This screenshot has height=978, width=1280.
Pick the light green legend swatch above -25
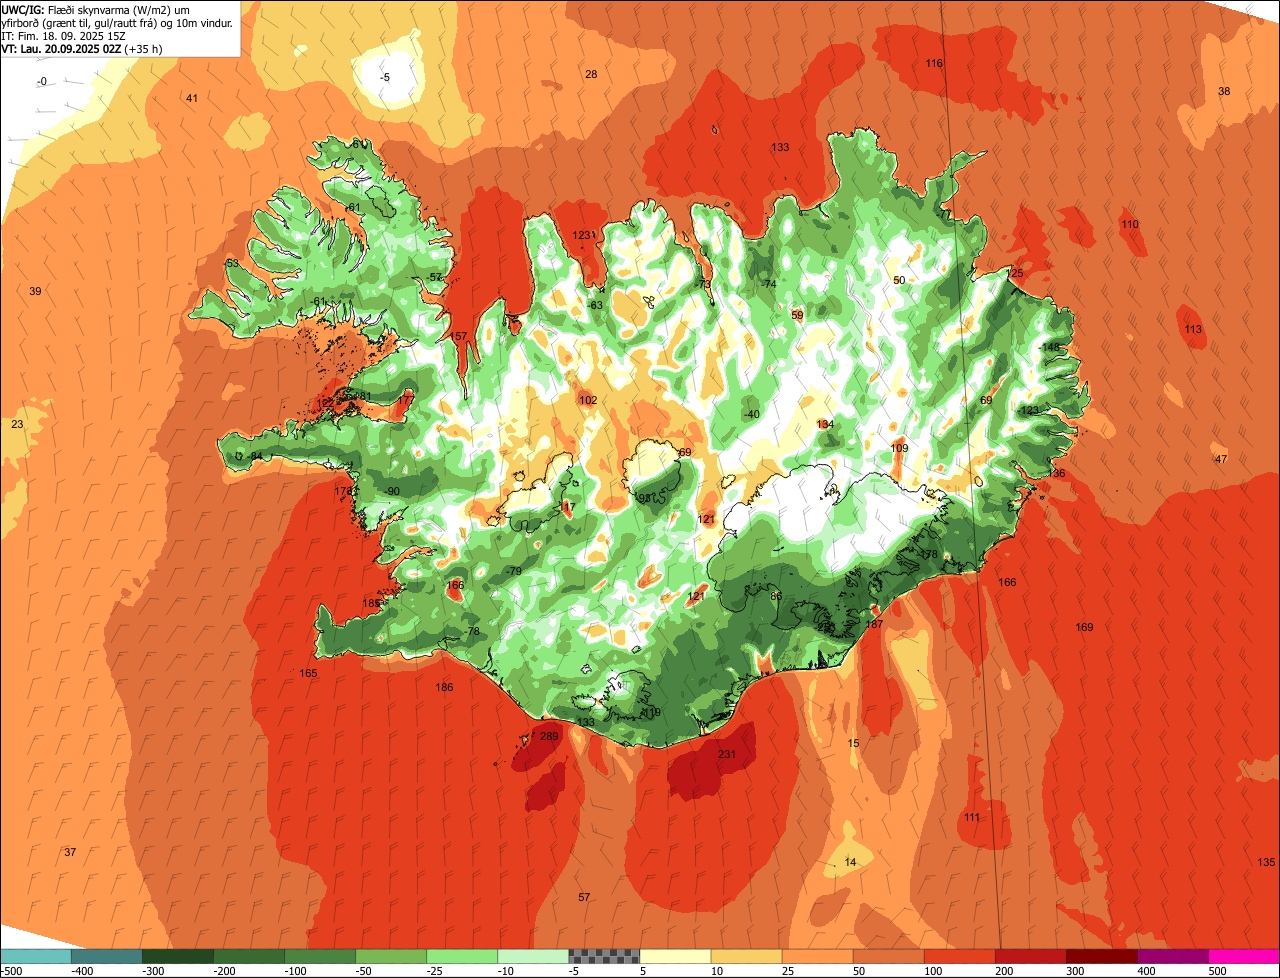pyautogui.click(x=462, y=956)
